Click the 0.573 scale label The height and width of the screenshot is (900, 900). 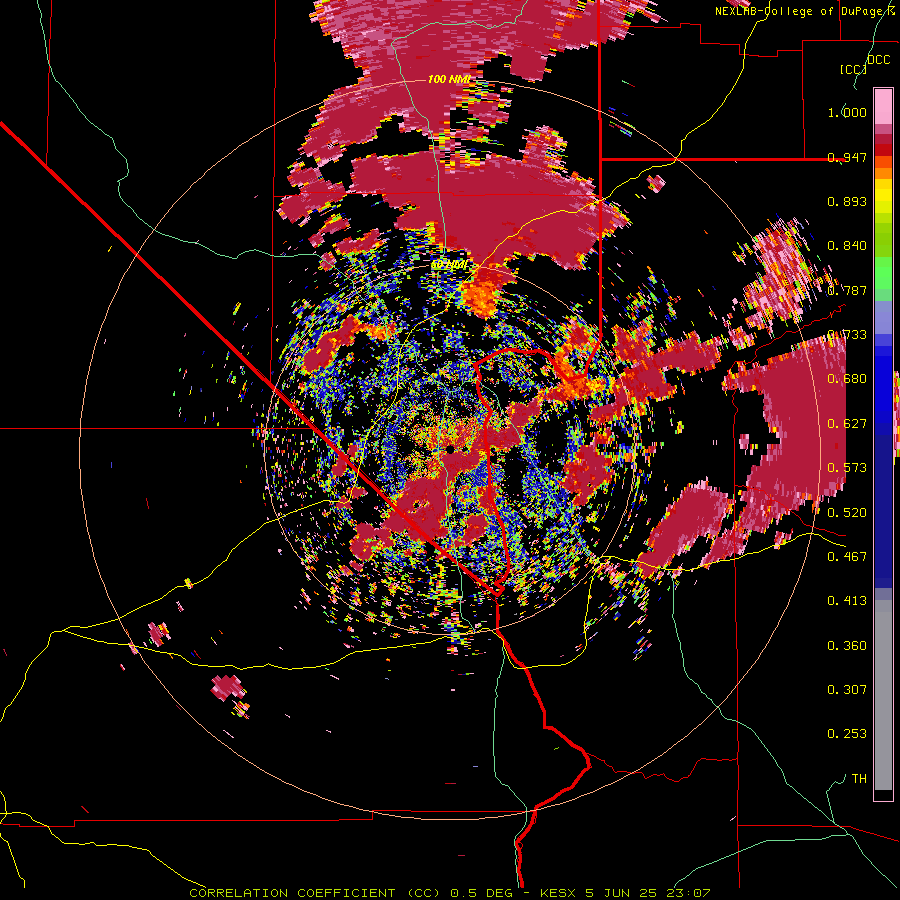pyautogui.click(x=847, y=468)
